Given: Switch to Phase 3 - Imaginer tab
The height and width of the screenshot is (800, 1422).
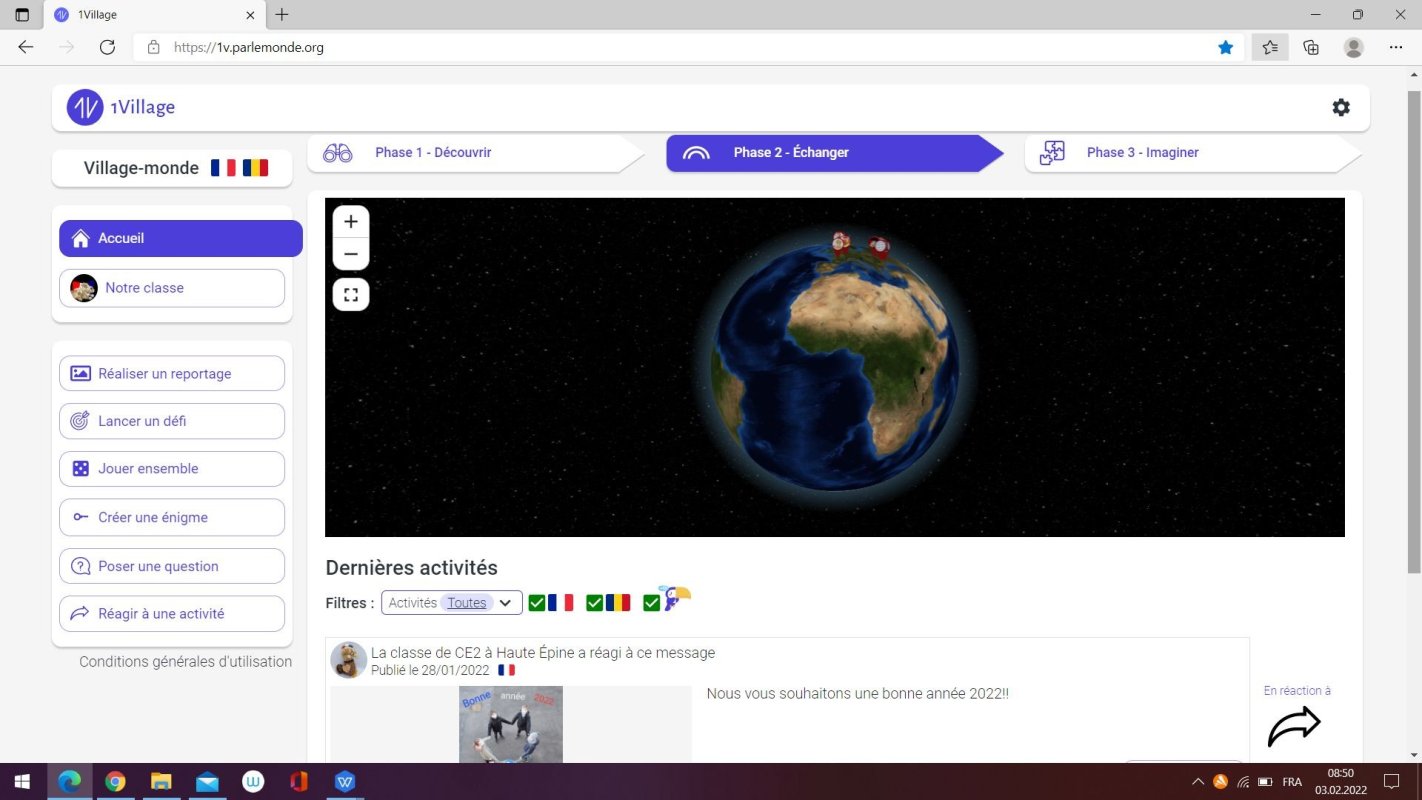Looking at the screenshot, I should [1142, 153].
